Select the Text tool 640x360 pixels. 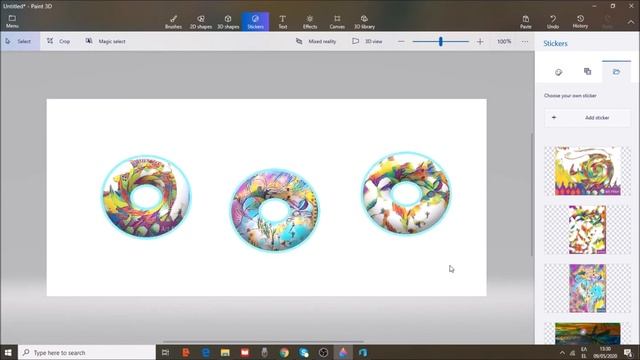(x=282, y=22)
